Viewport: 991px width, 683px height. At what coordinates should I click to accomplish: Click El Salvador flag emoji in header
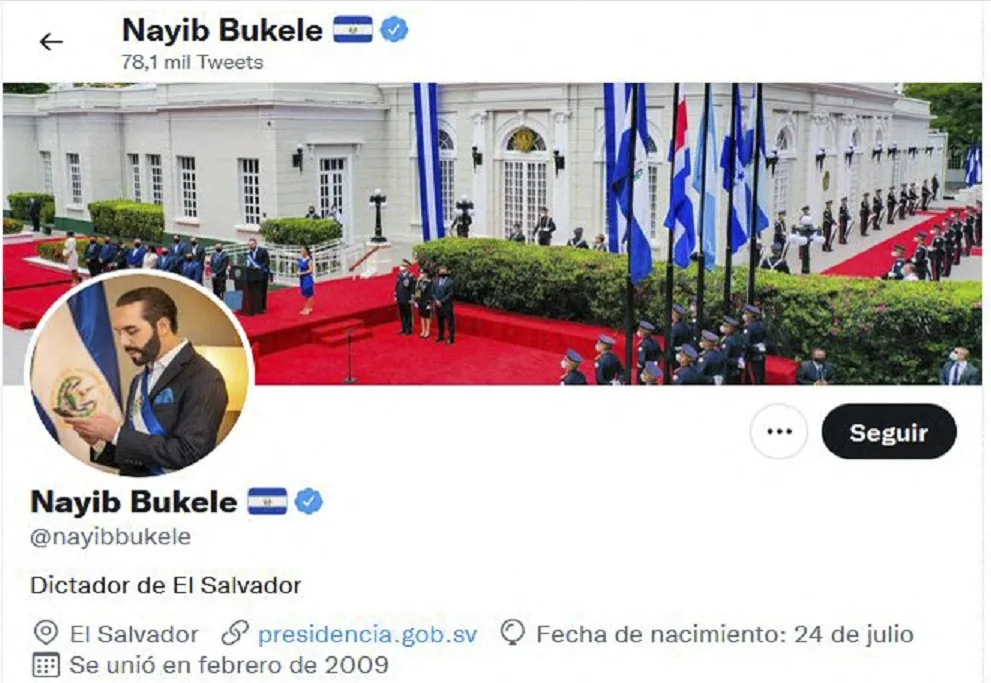353,30
